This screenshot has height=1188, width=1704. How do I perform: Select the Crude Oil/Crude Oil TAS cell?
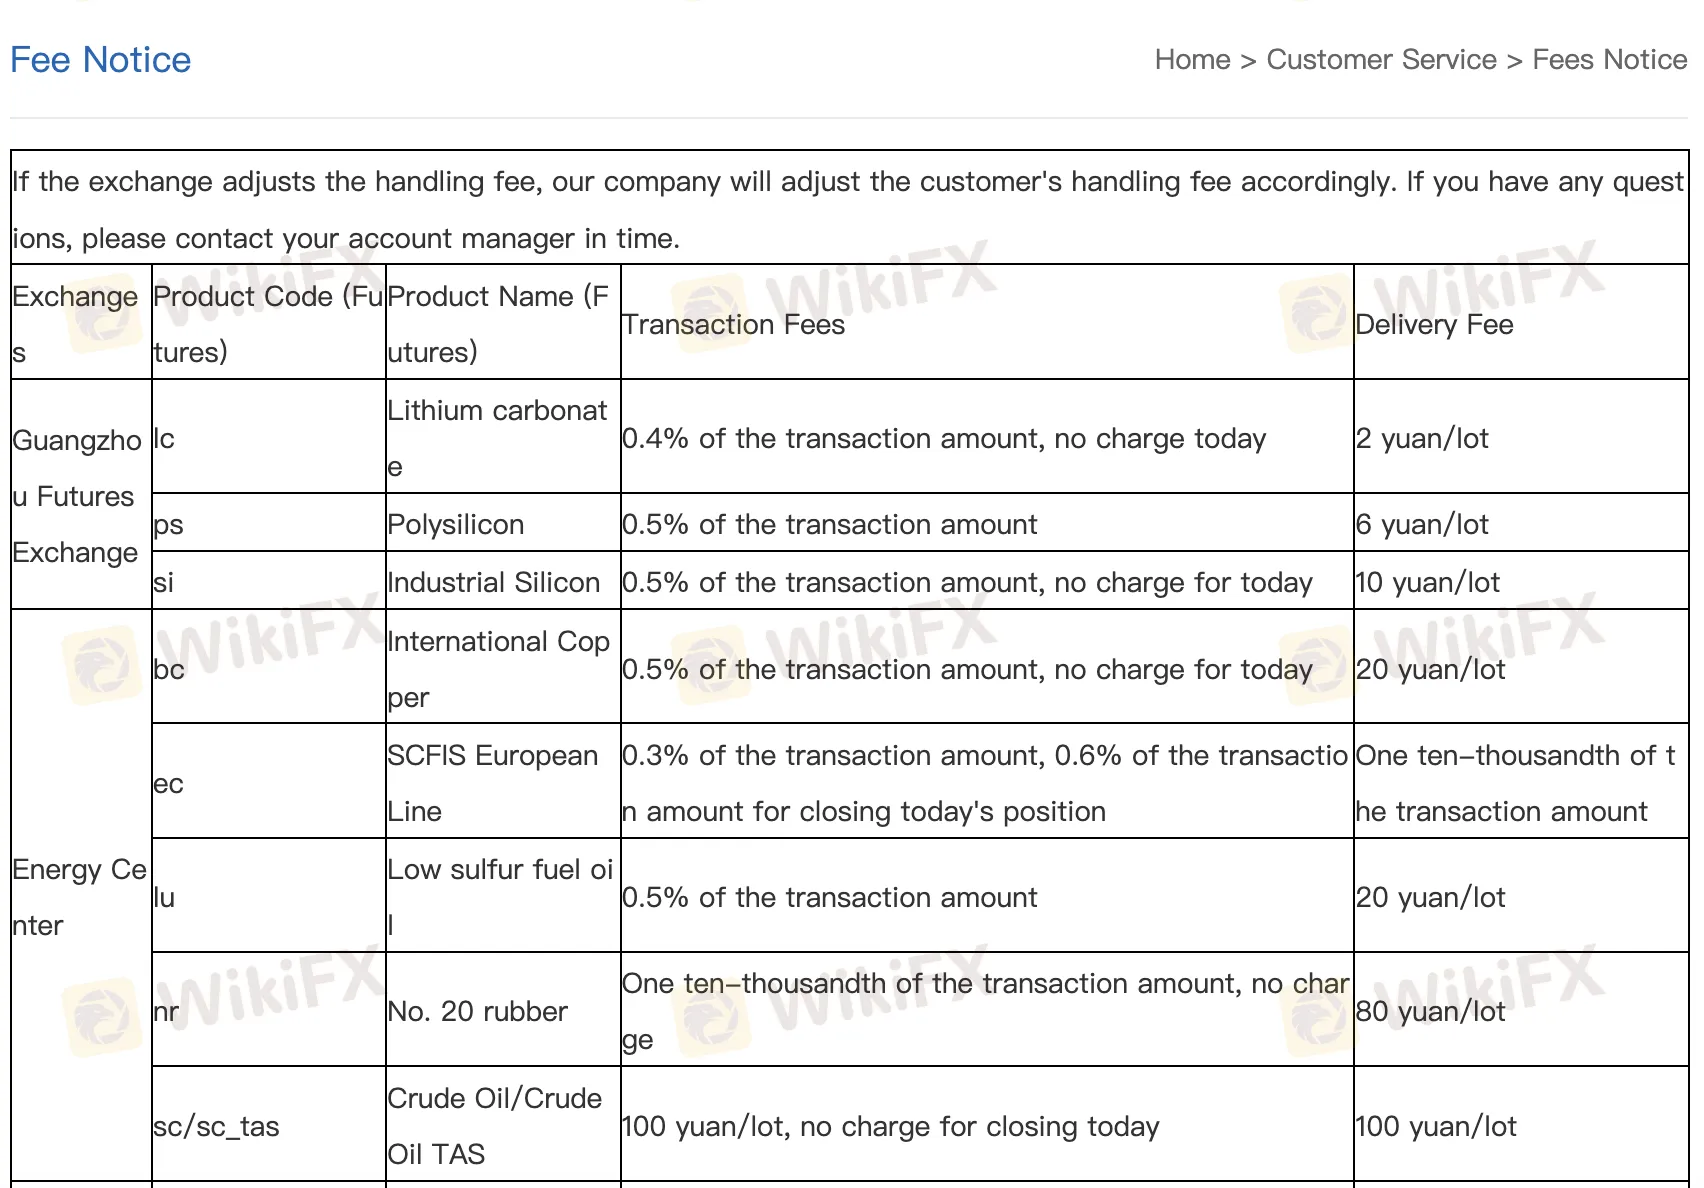tap(495, 1125)
